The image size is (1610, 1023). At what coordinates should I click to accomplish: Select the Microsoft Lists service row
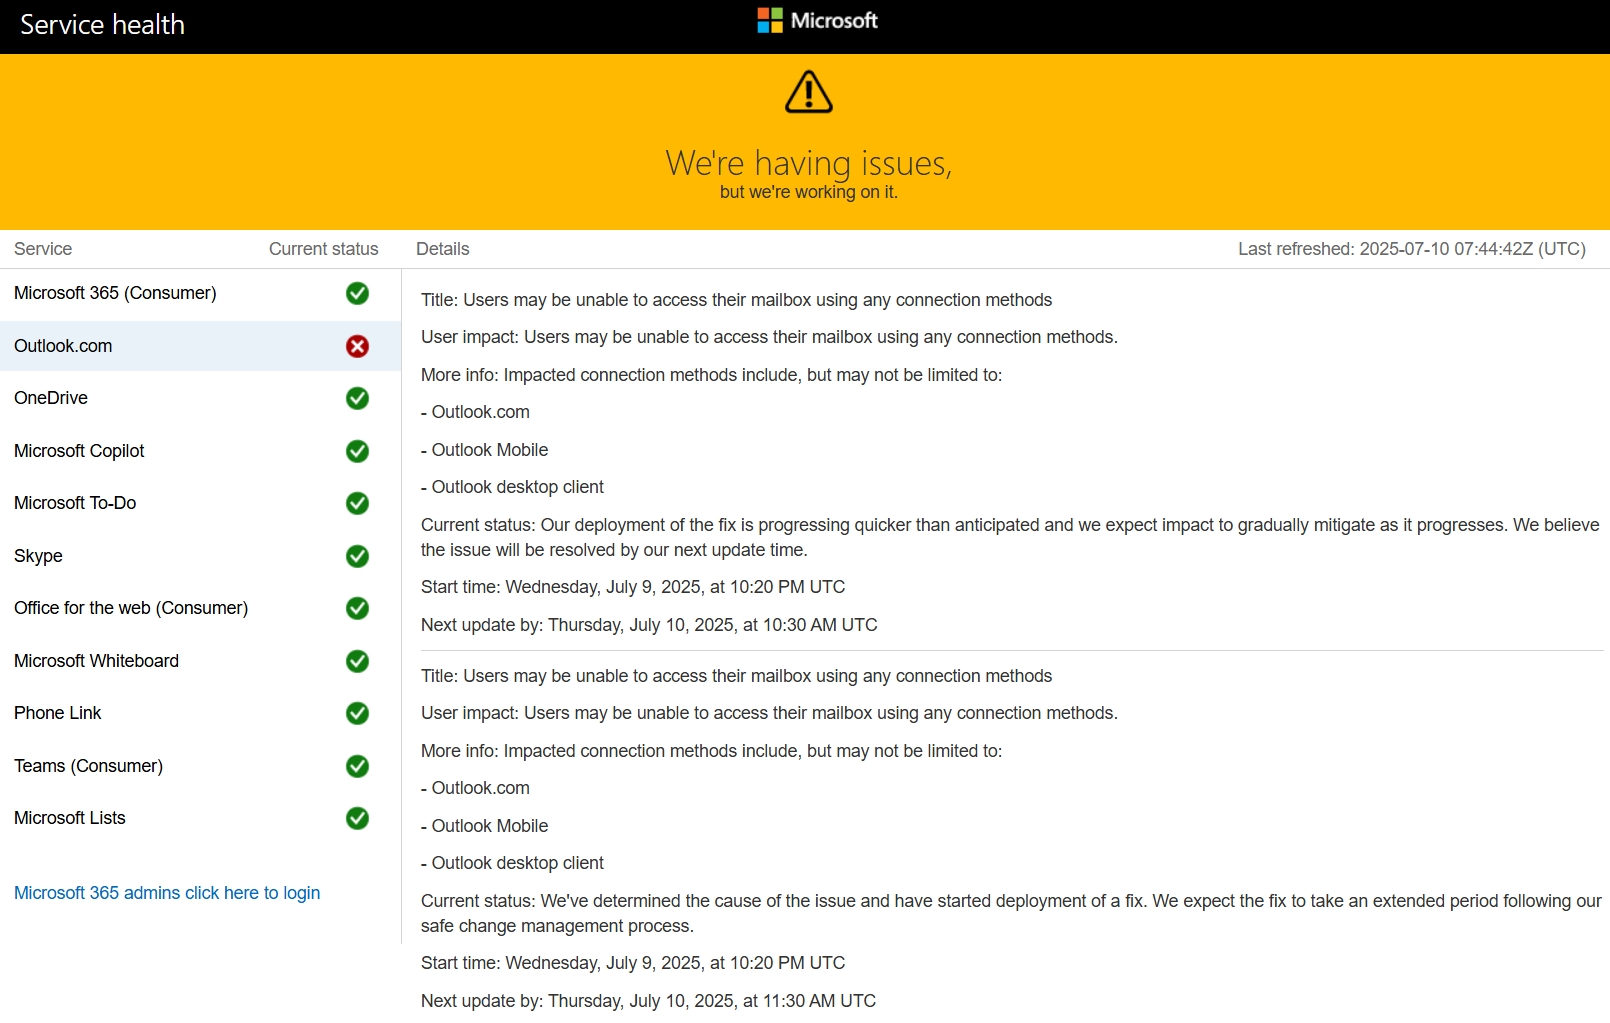click(69, 818)
